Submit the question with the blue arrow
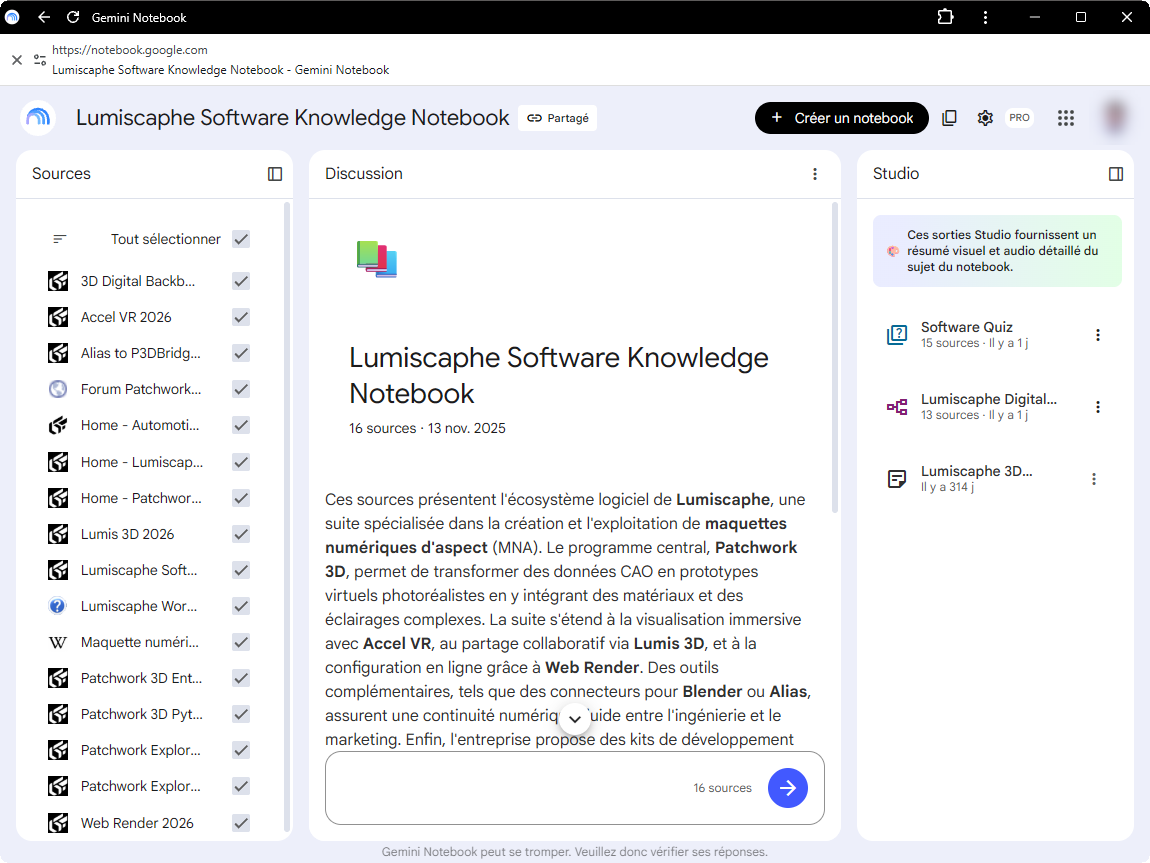 (788, 787)
